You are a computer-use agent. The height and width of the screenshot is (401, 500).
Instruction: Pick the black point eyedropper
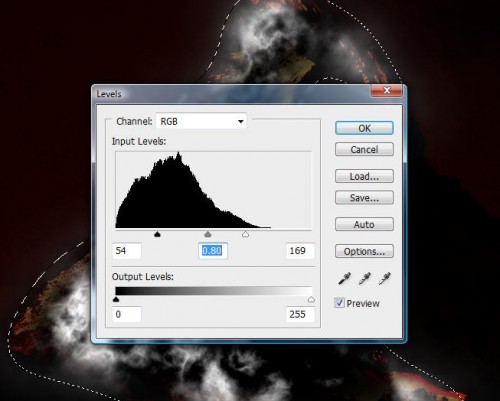(344, 278)
